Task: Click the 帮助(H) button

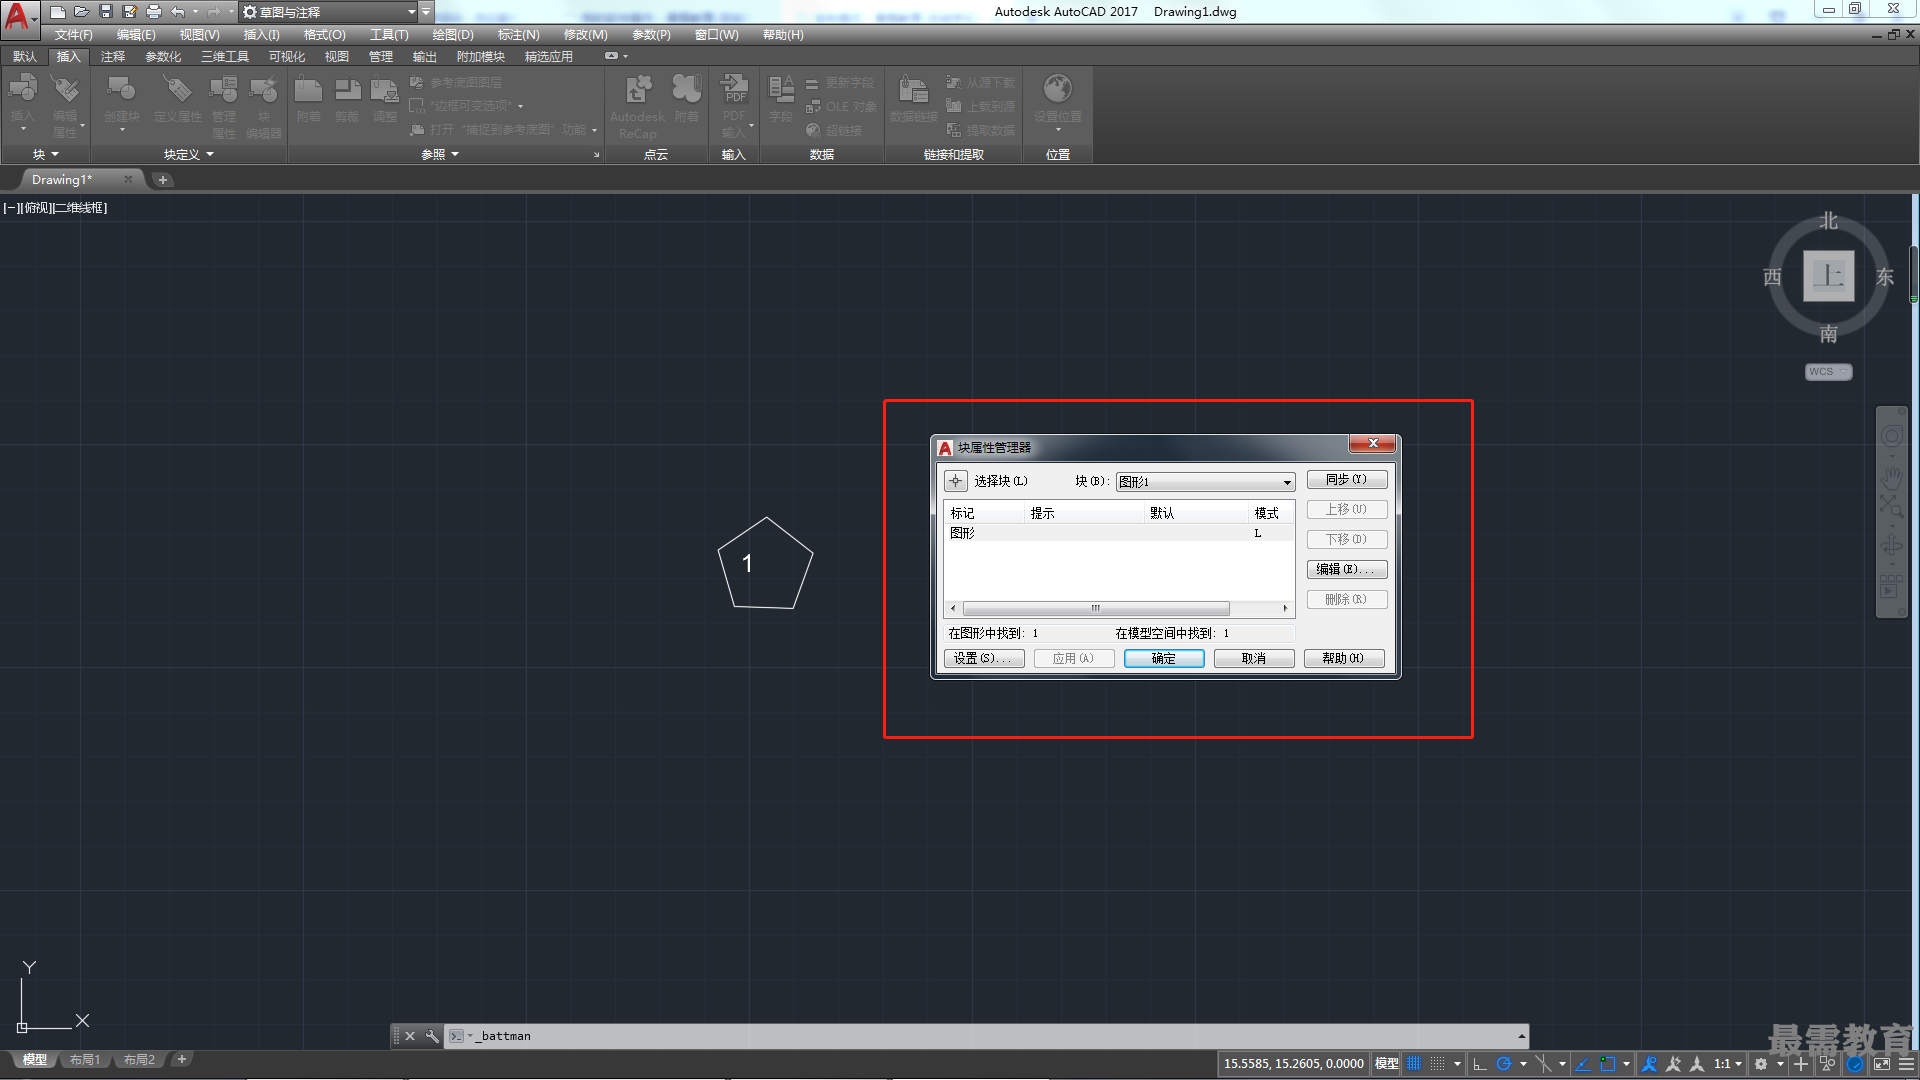Action: click(x=1344, y=658)
